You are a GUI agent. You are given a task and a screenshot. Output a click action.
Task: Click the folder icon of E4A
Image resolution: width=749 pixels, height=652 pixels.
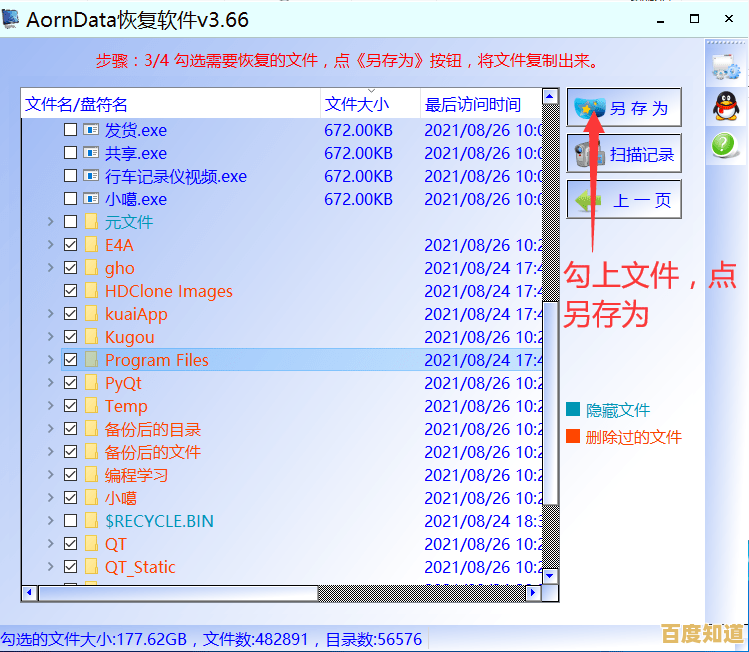(x=91, y=244)
